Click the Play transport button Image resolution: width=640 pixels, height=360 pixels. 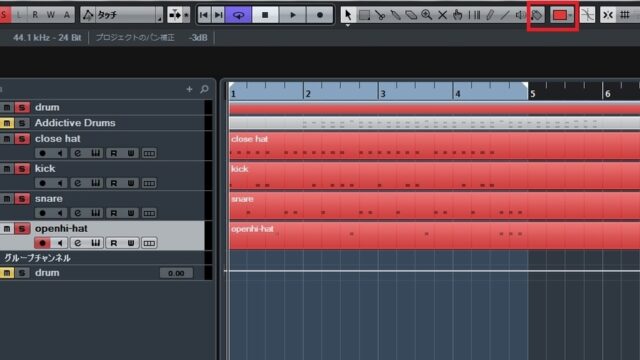(292, 15)
